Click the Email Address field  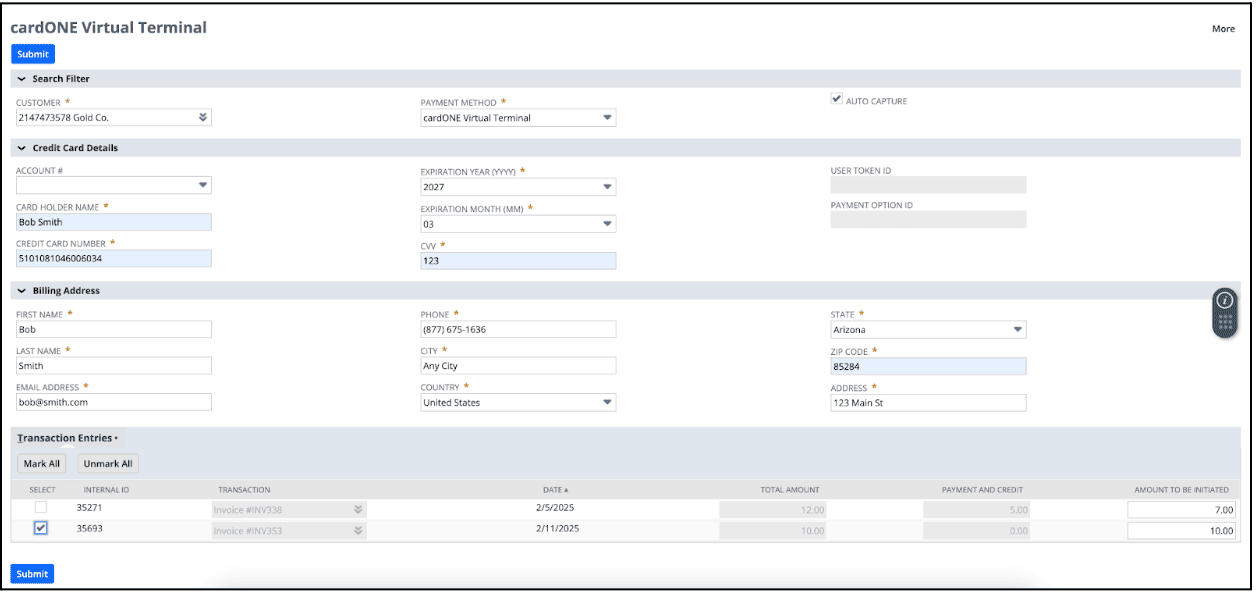pos(114,402)
